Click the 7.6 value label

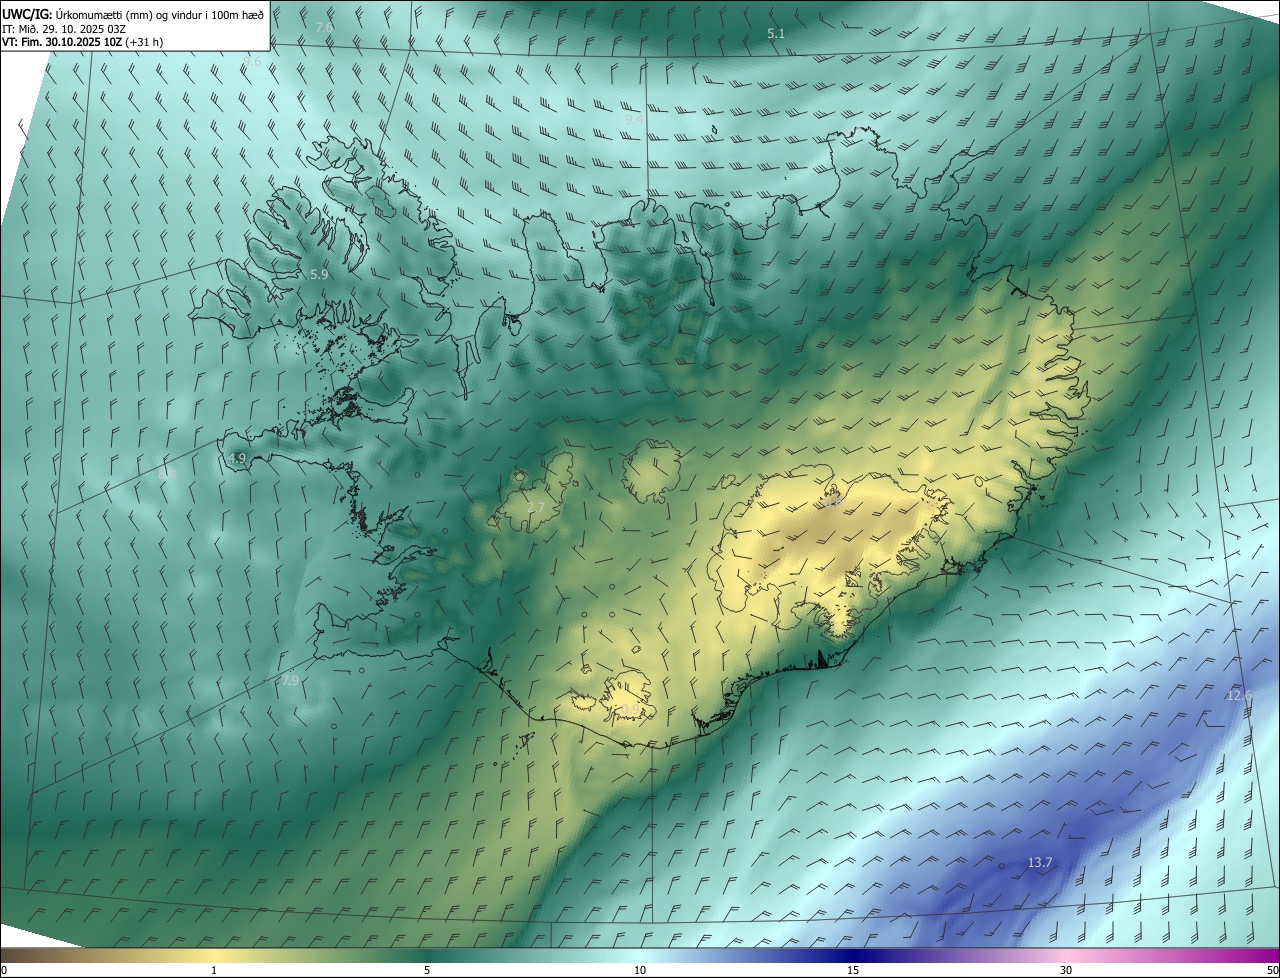(x=323, y=27)
